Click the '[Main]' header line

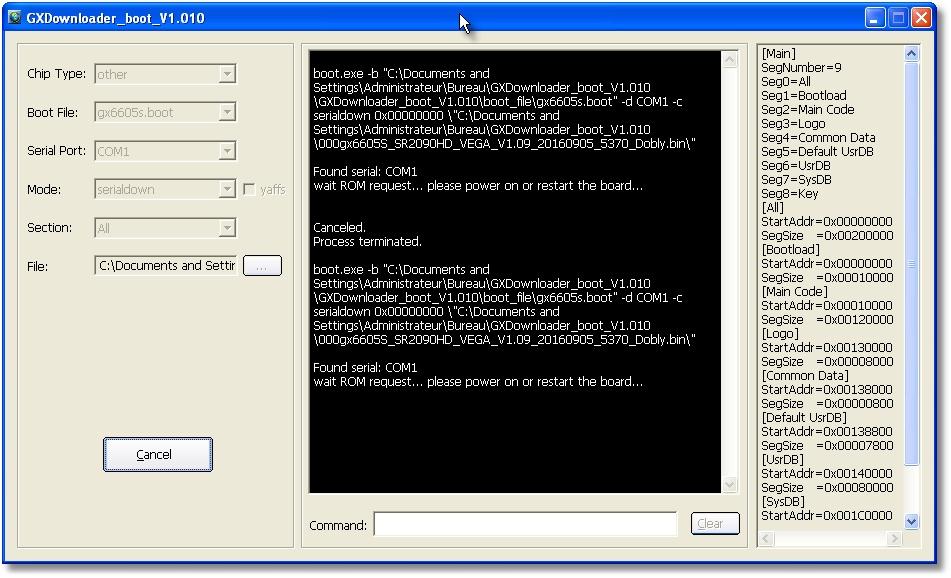click(x=779, y=53)
